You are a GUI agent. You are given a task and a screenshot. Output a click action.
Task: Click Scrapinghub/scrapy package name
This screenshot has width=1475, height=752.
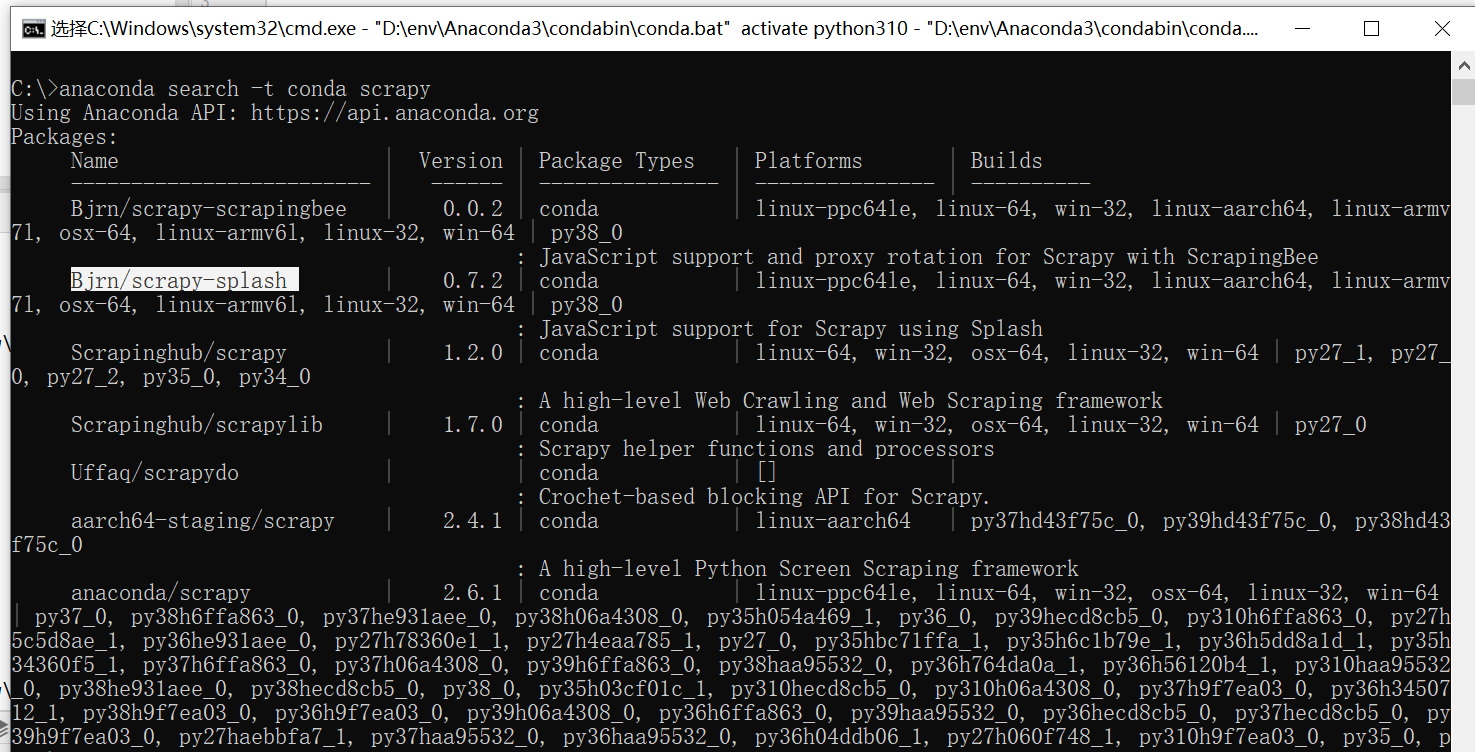[x=178, y=353]
